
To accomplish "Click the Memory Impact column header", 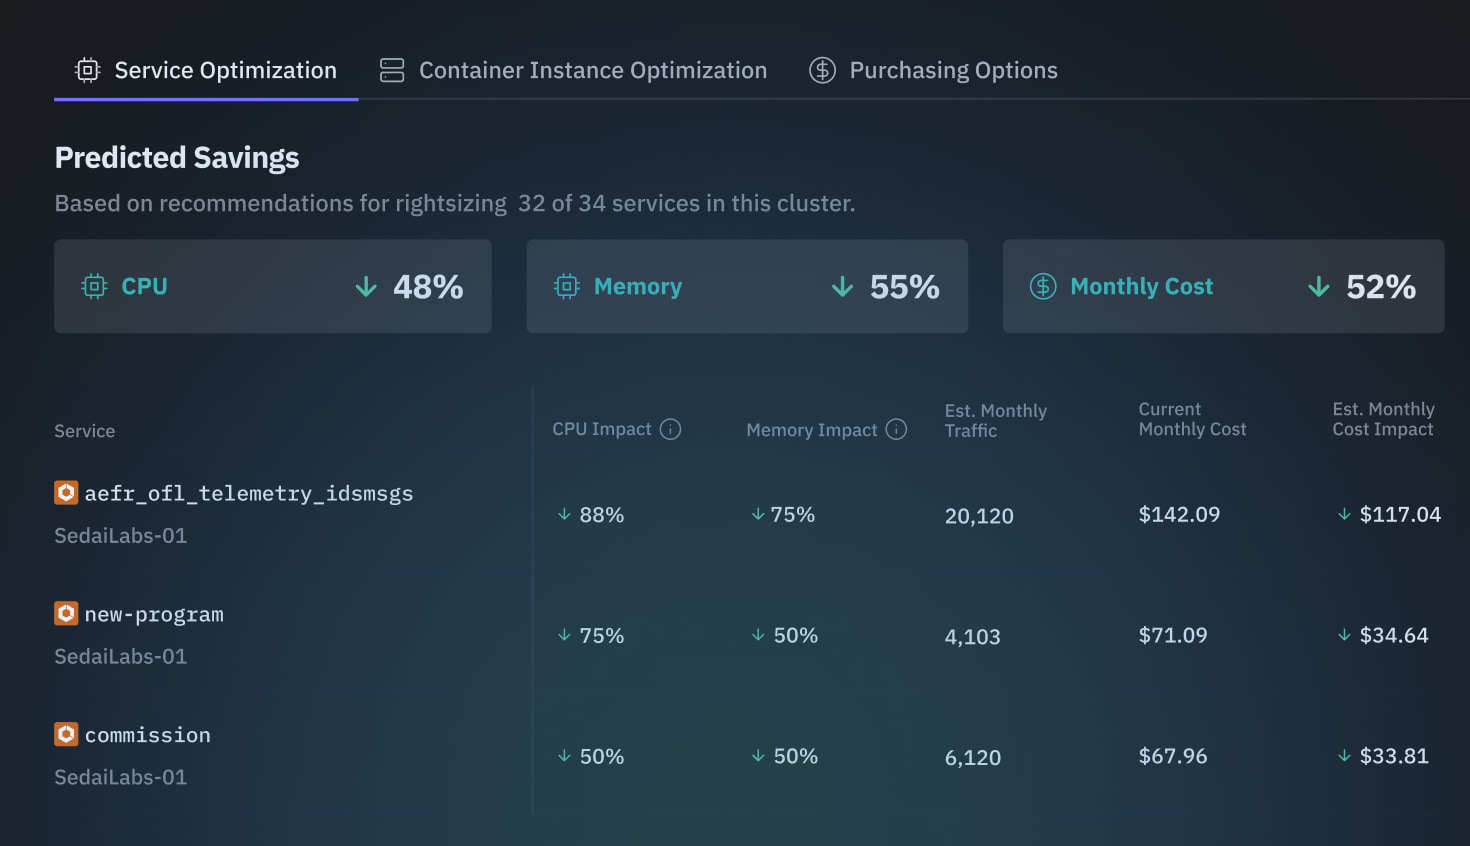I will pos(812,430).
